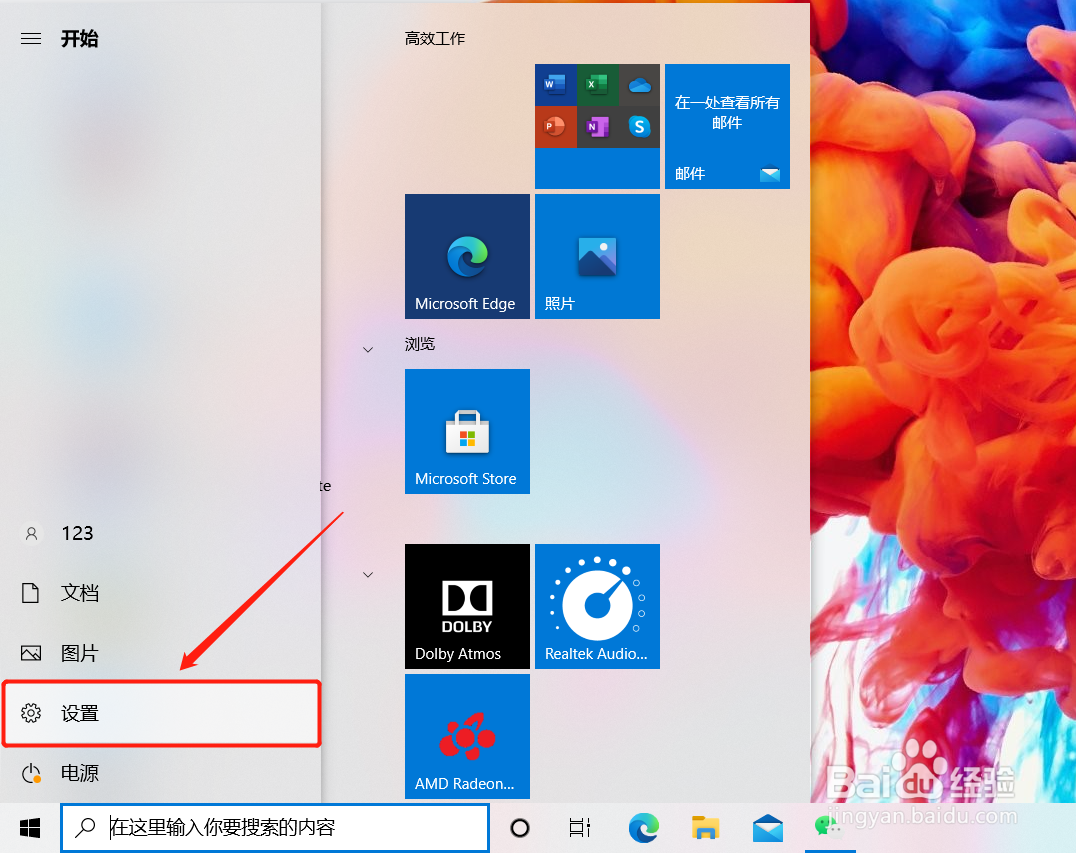Click the taskbar search input field
This screenshot has height=853, width=1076.
click(275, 828)
